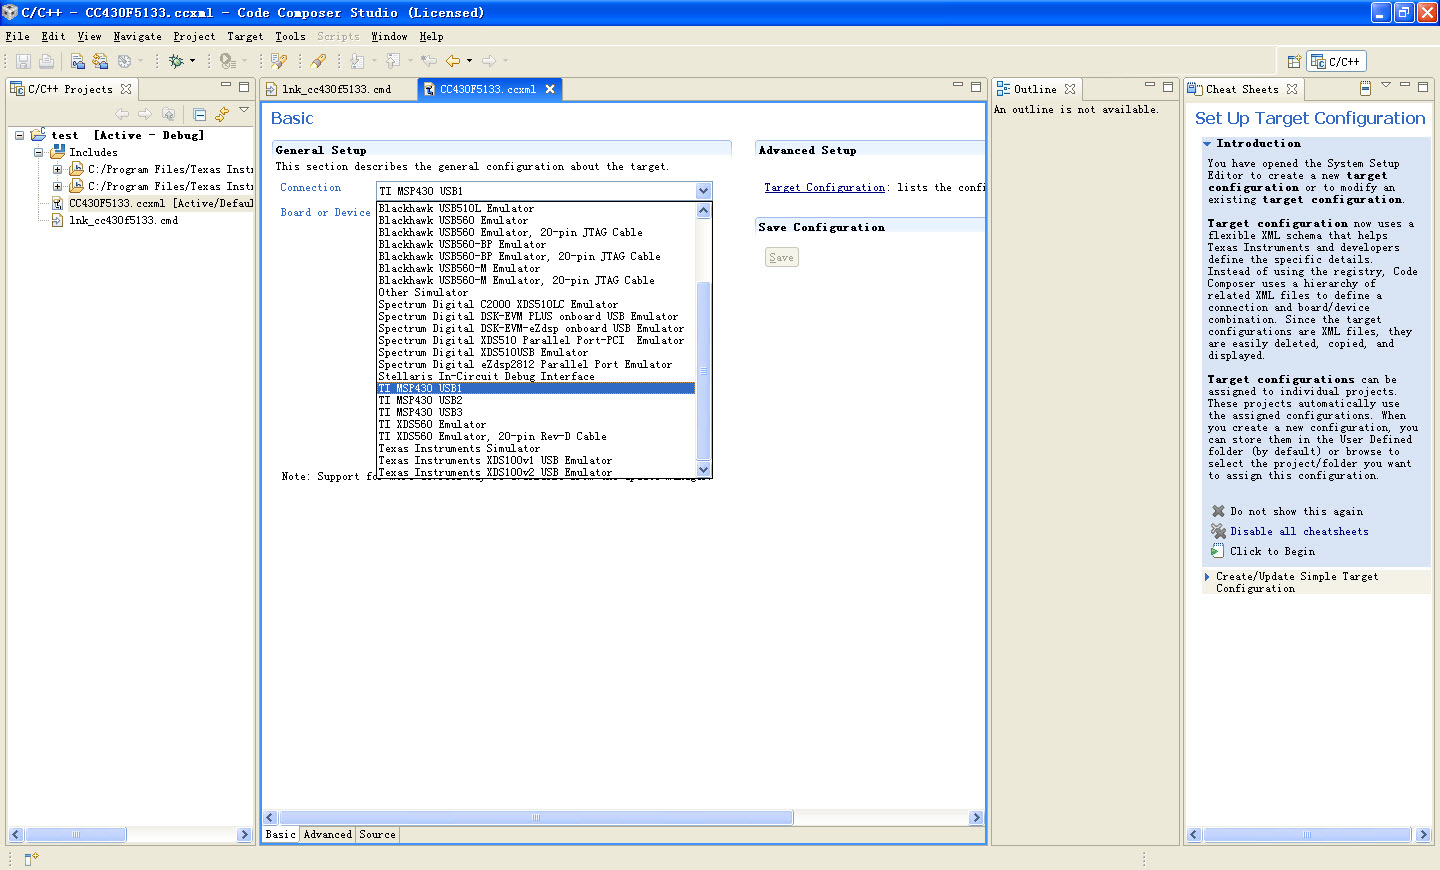Click the Forward navigation arrow icon
Screen dimensions: 1440x870
click(489, 61)
